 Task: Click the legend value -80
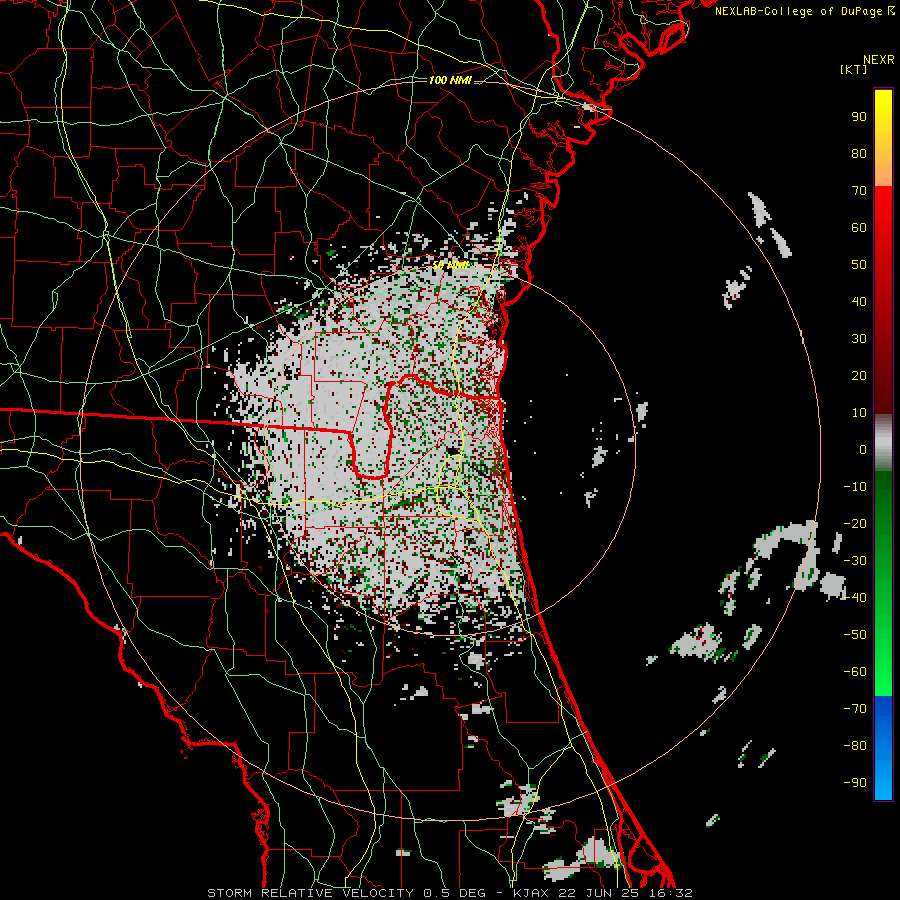click(x=855, y=746)
